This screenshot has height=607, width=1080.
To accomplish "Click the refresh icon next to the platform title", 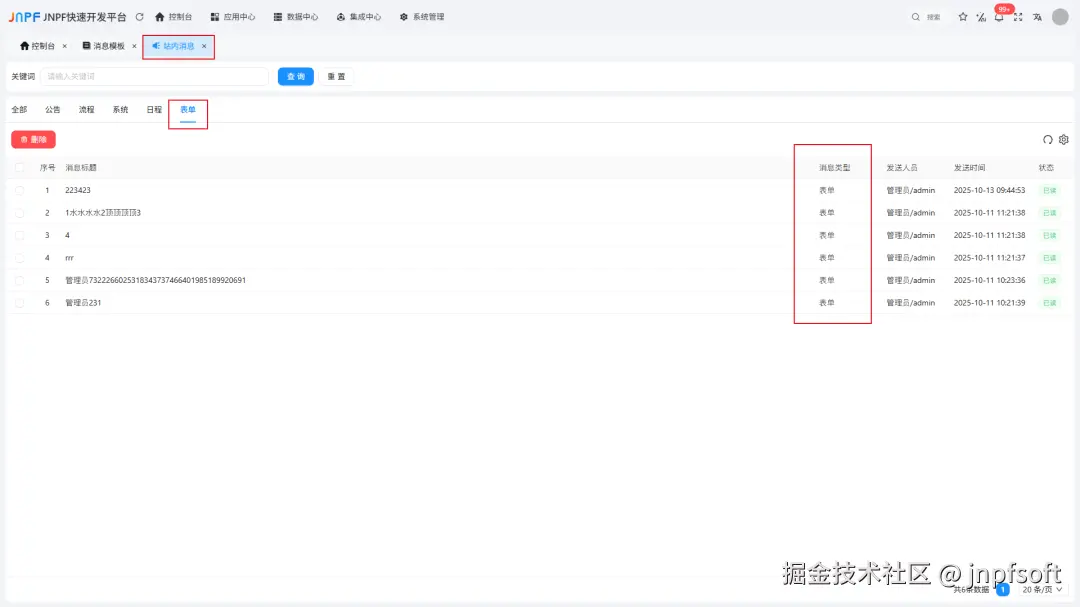I will pyautogui.click(x=140, y=16).
